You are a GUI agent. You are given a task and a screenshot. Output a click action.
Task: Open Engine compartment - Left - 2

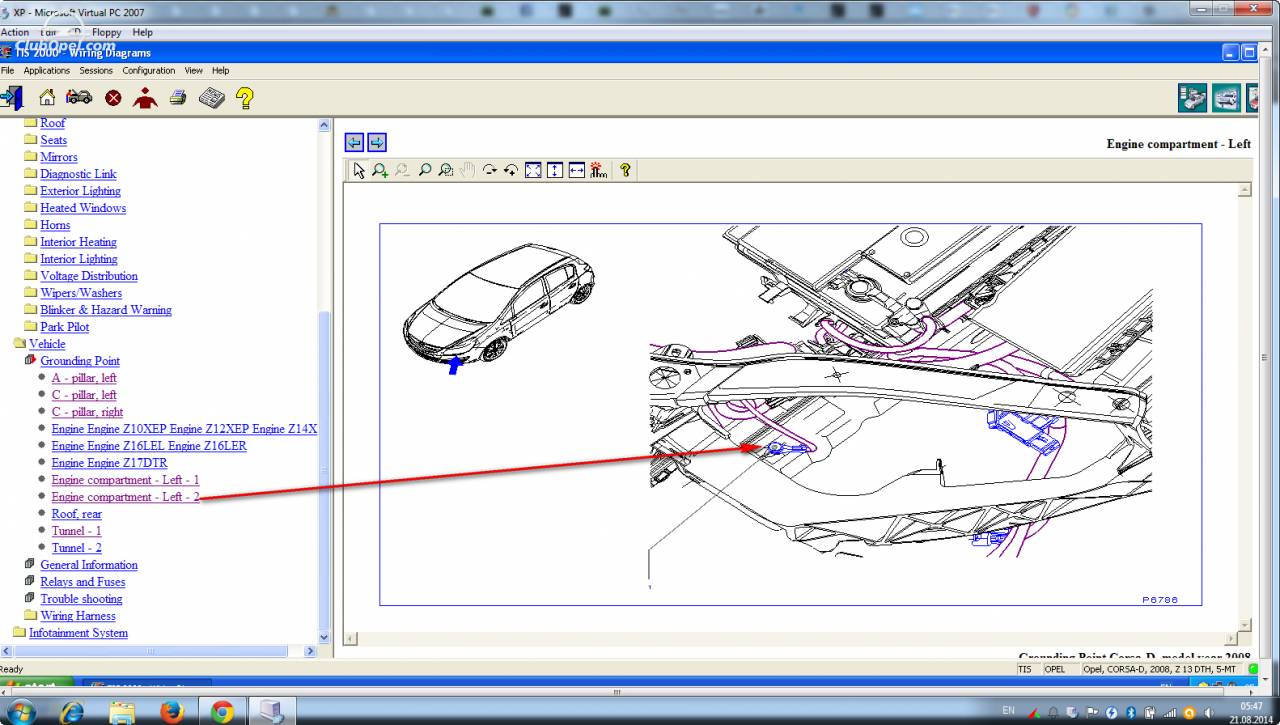click(125, 497)
